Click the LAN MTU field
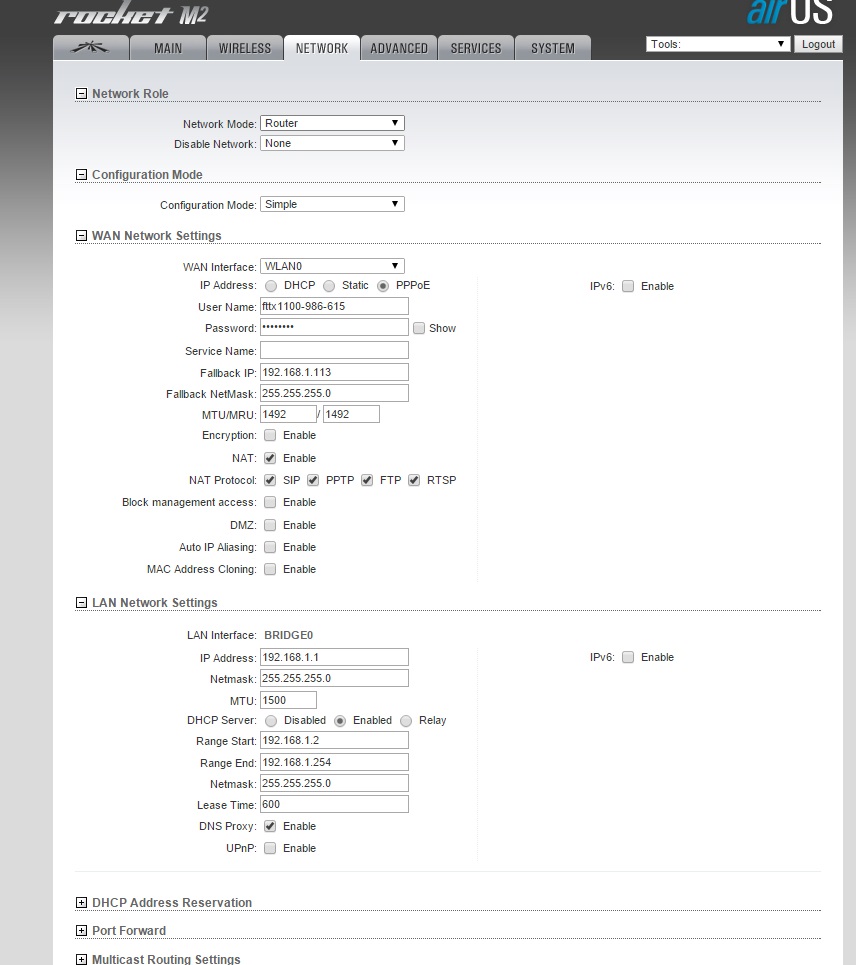This screenshot has height=965, width=856. (x=288, y=700)
